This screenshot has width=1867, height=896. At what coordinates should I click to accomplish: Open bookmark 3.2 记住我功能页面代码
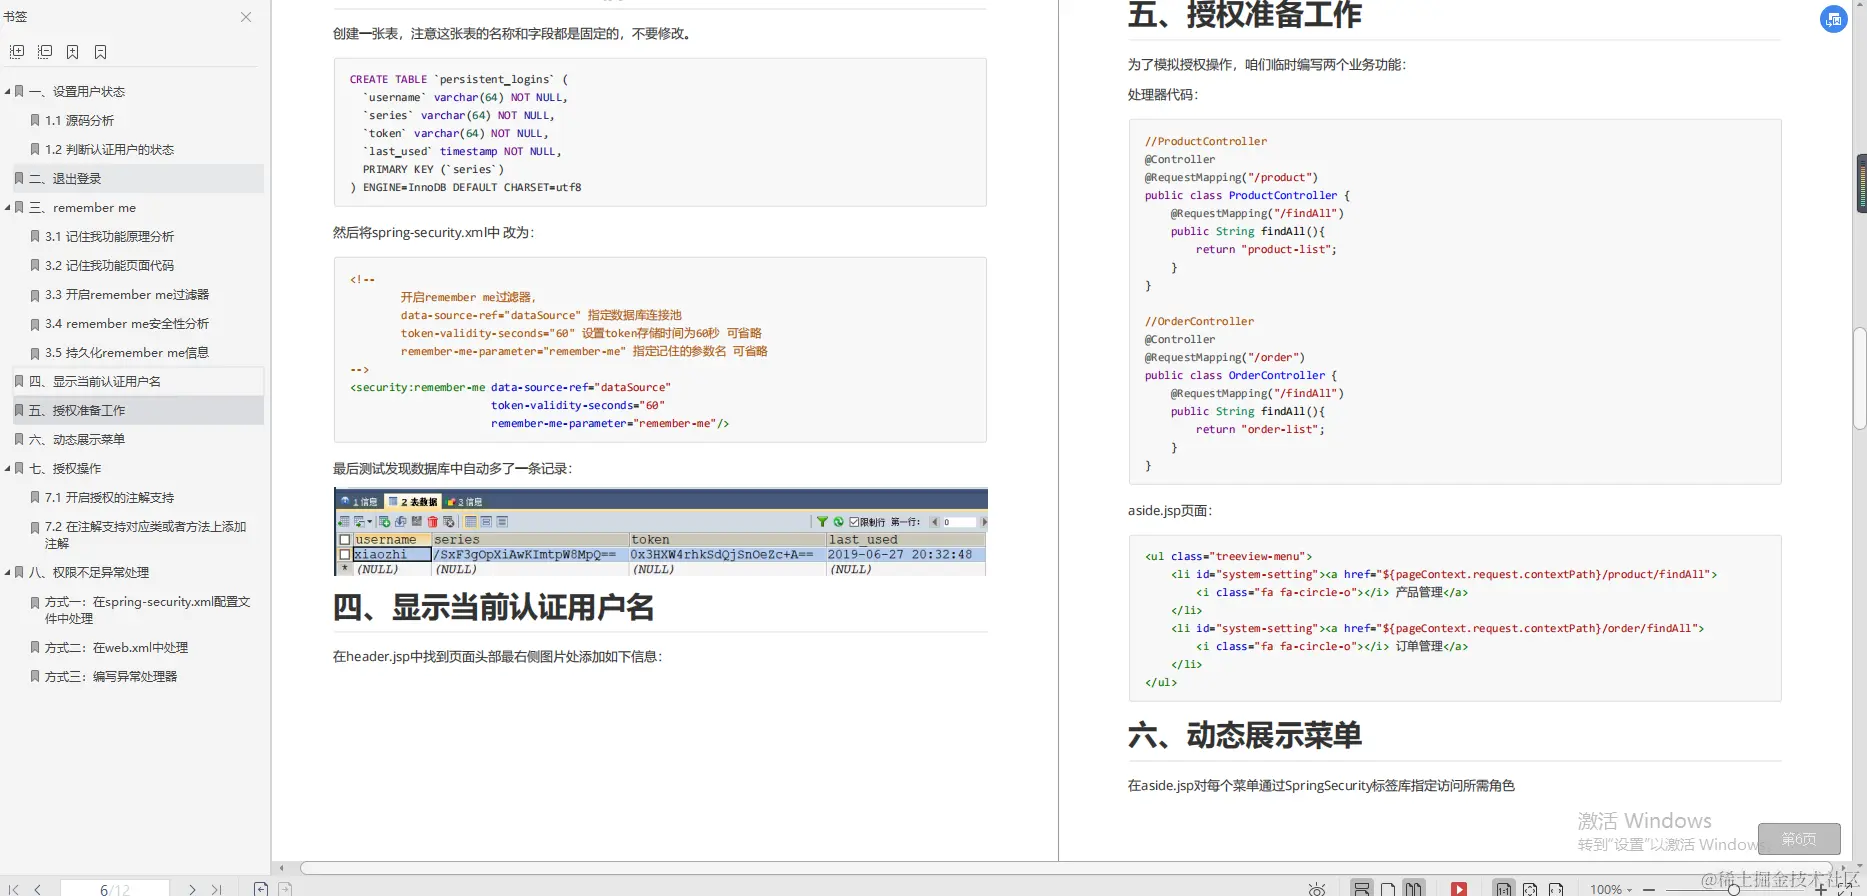point(109,265)
